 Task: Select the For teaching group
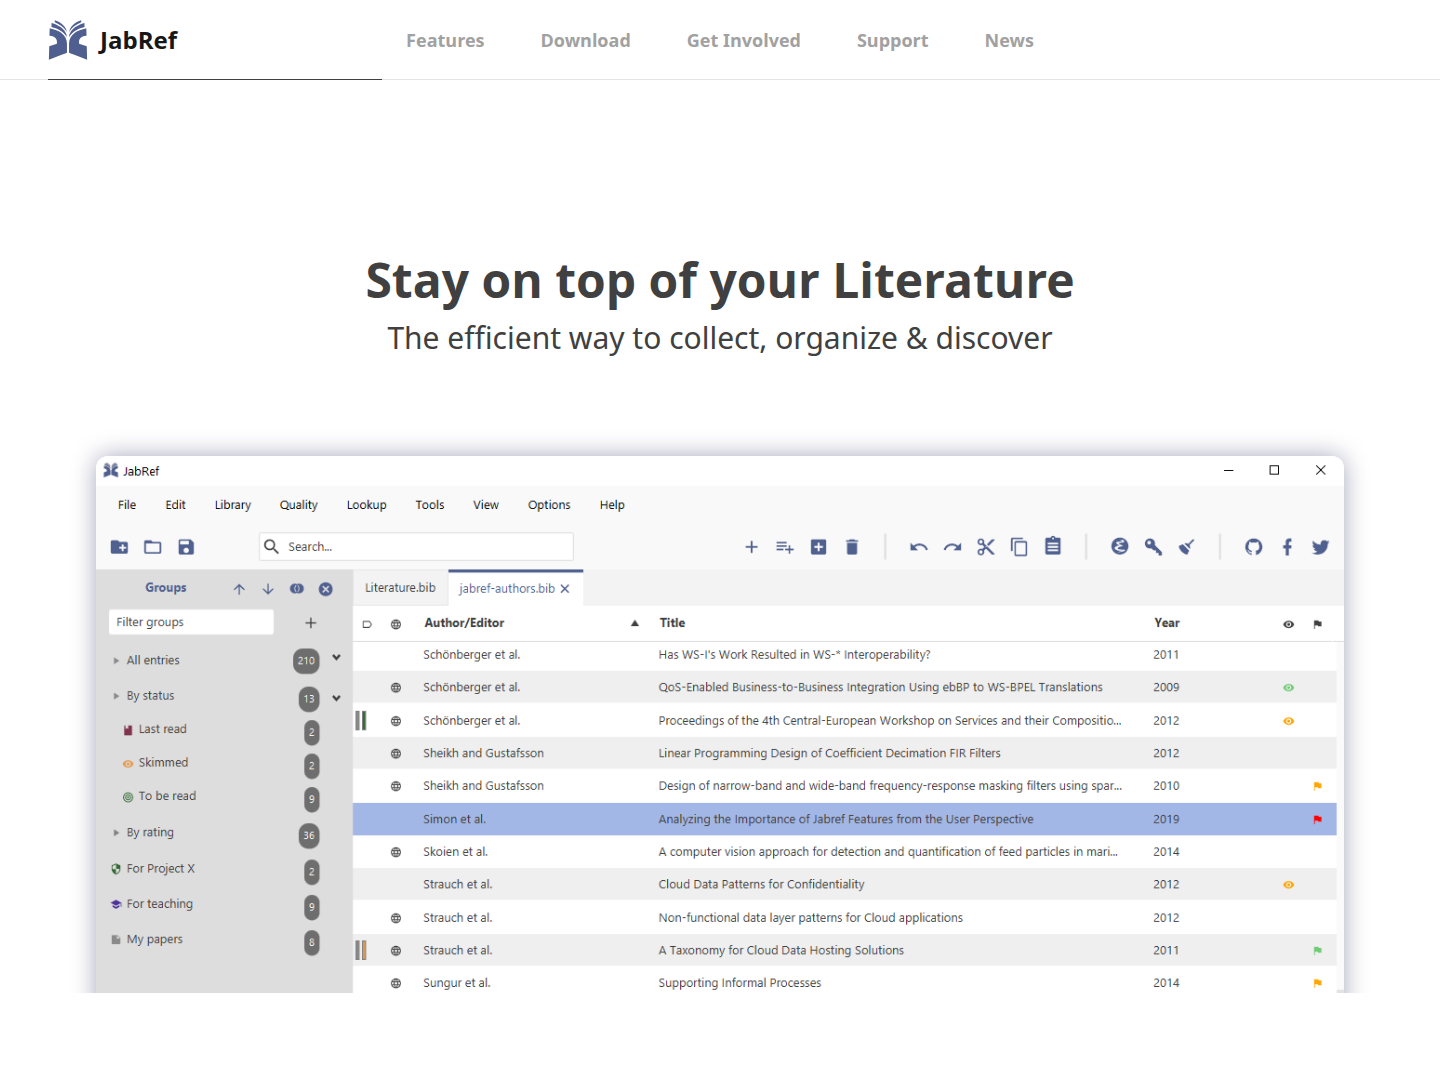160,904
